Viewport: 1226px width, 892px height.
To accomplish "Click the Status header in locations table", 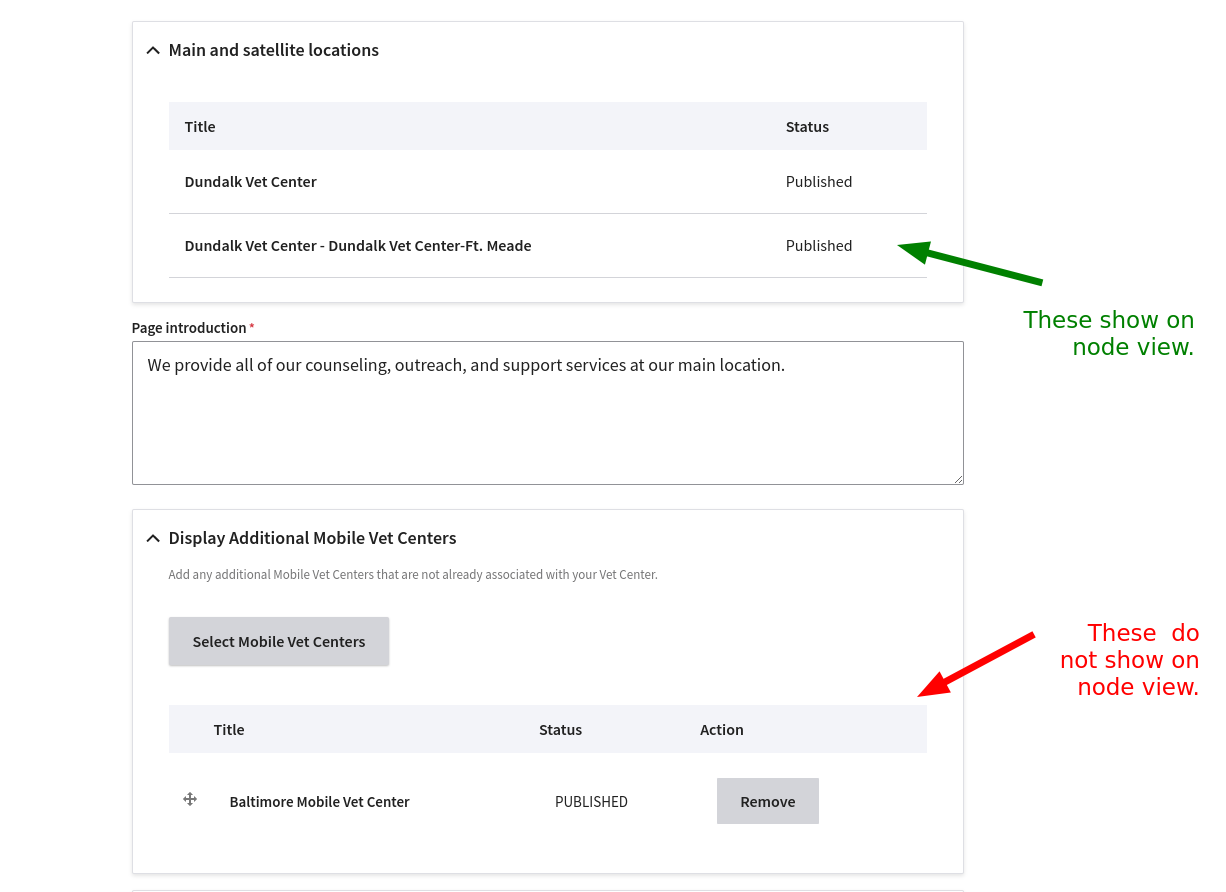I will click(808, 127).
